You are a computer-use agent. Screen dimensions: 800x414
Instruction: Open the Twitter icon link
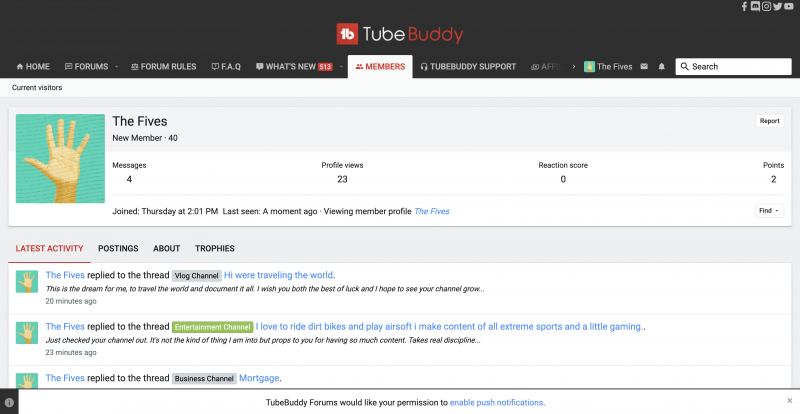[777, 7]
